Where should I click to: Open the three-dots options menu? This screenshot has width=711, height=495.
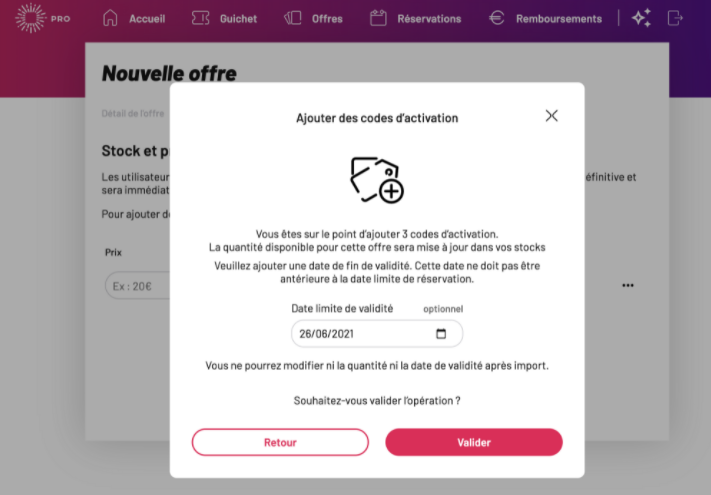click(x=628, y=285)
